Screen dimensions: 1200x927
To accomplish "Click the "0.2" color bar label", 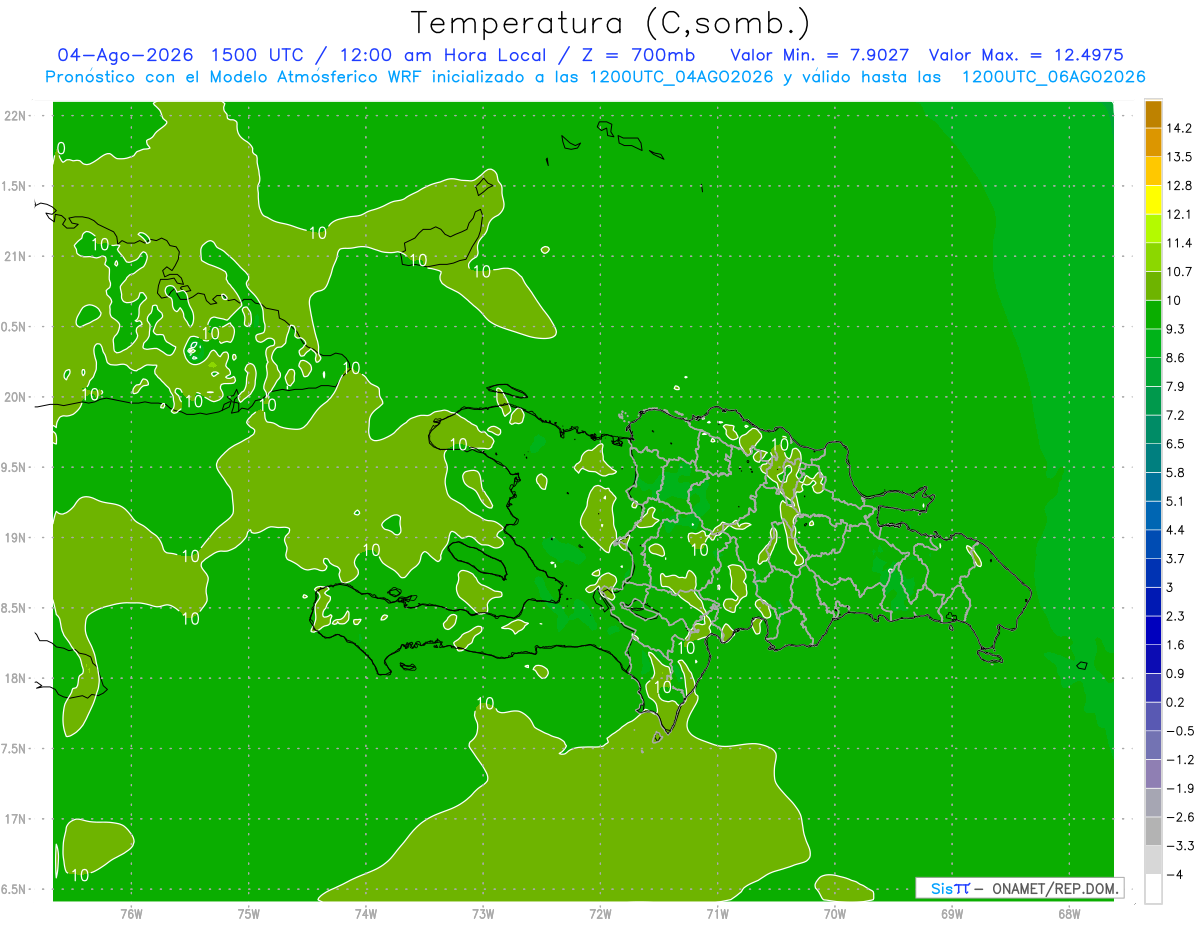I will click(x=1176, y=702).
